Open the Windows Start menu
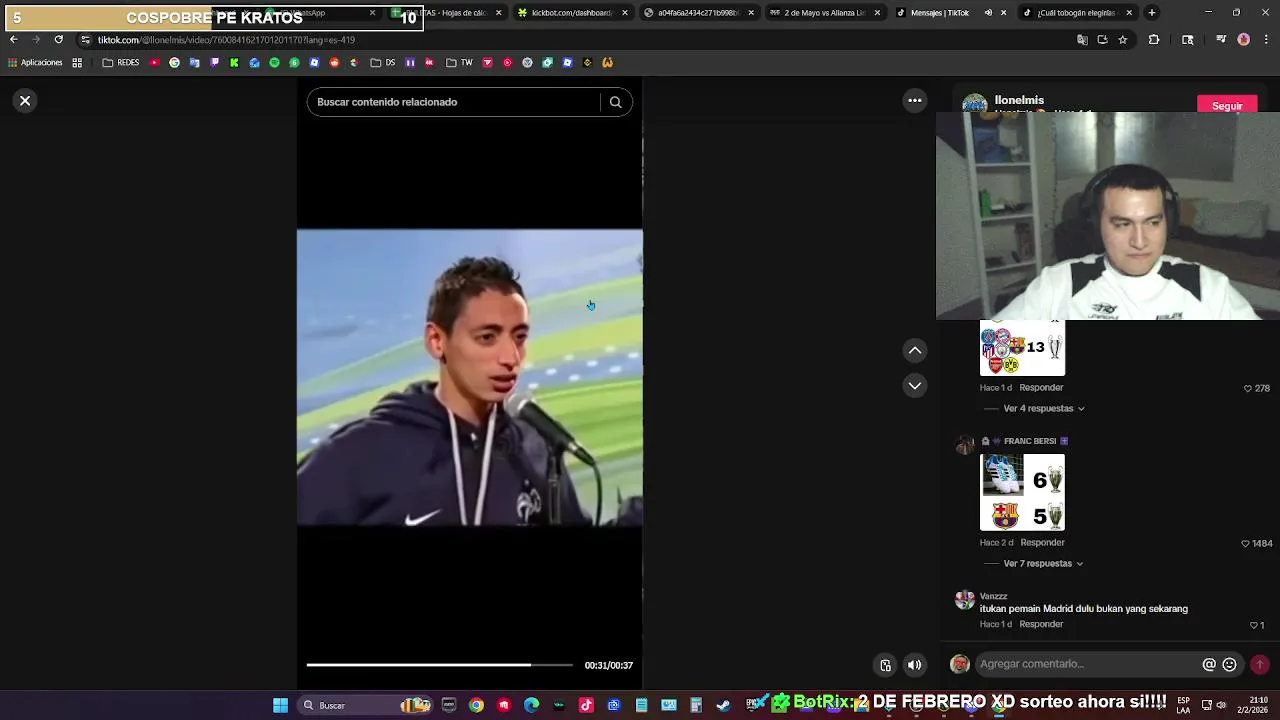1280x720 pixels. (281, 705)
